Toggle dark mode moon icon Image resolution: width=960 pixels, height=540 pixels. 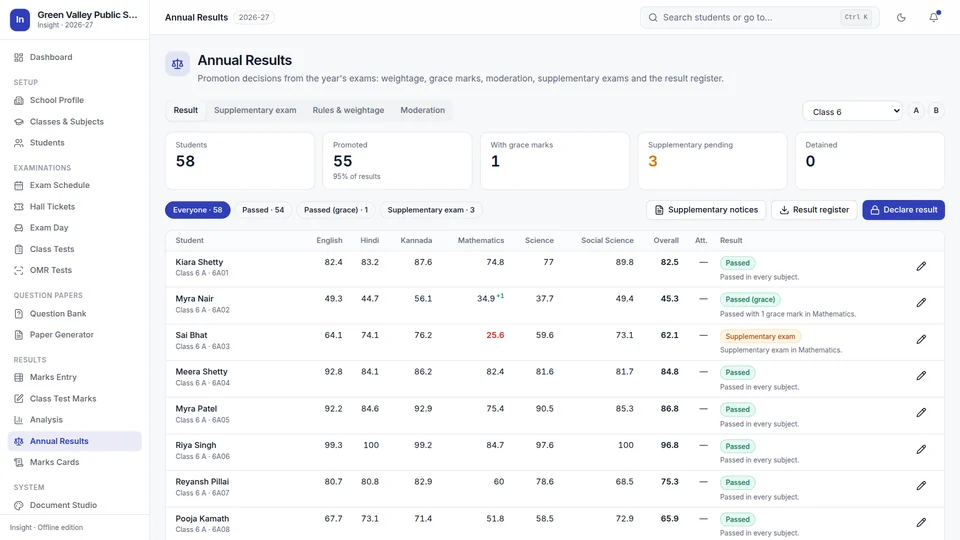(x=901, y=18)
